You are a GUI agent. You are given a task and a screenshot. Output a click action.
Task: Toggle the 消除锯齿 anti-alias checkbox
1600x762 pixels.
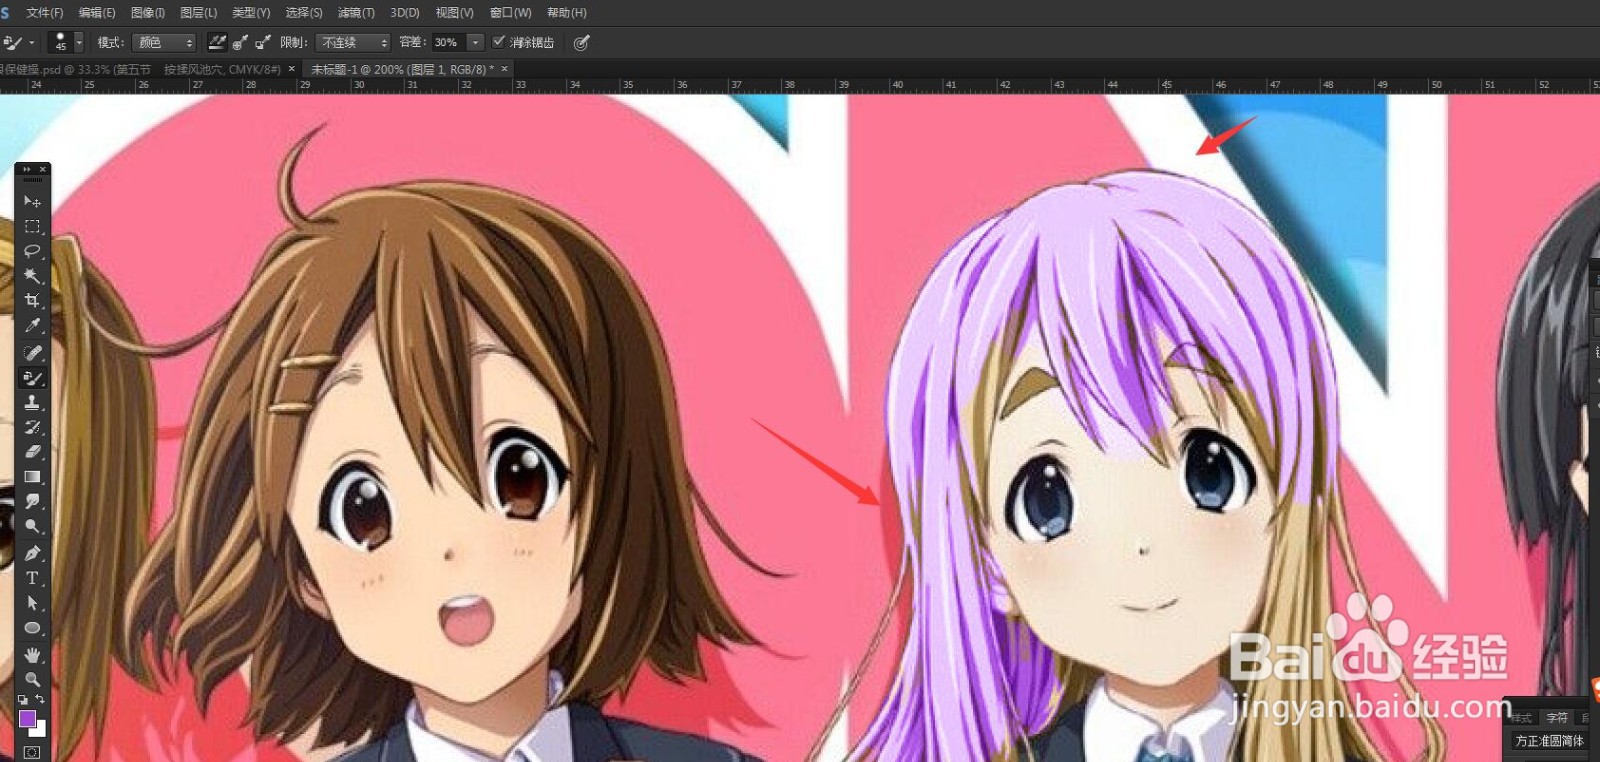tap(499, 41)
